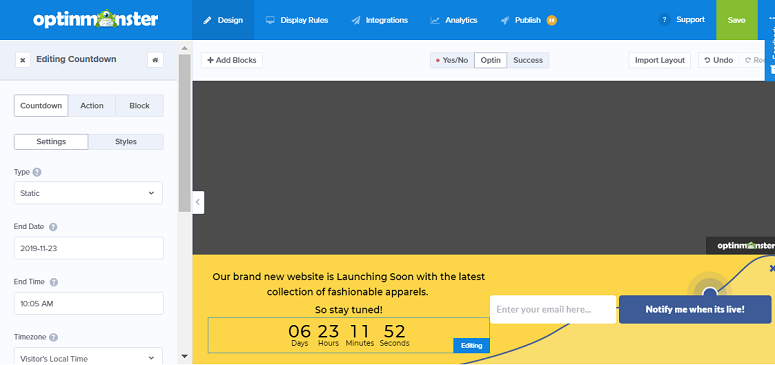Open the Type dropdown showing Static
This screenshot has width=775, height=365.
pyautogui.click(x=88, y=193)
